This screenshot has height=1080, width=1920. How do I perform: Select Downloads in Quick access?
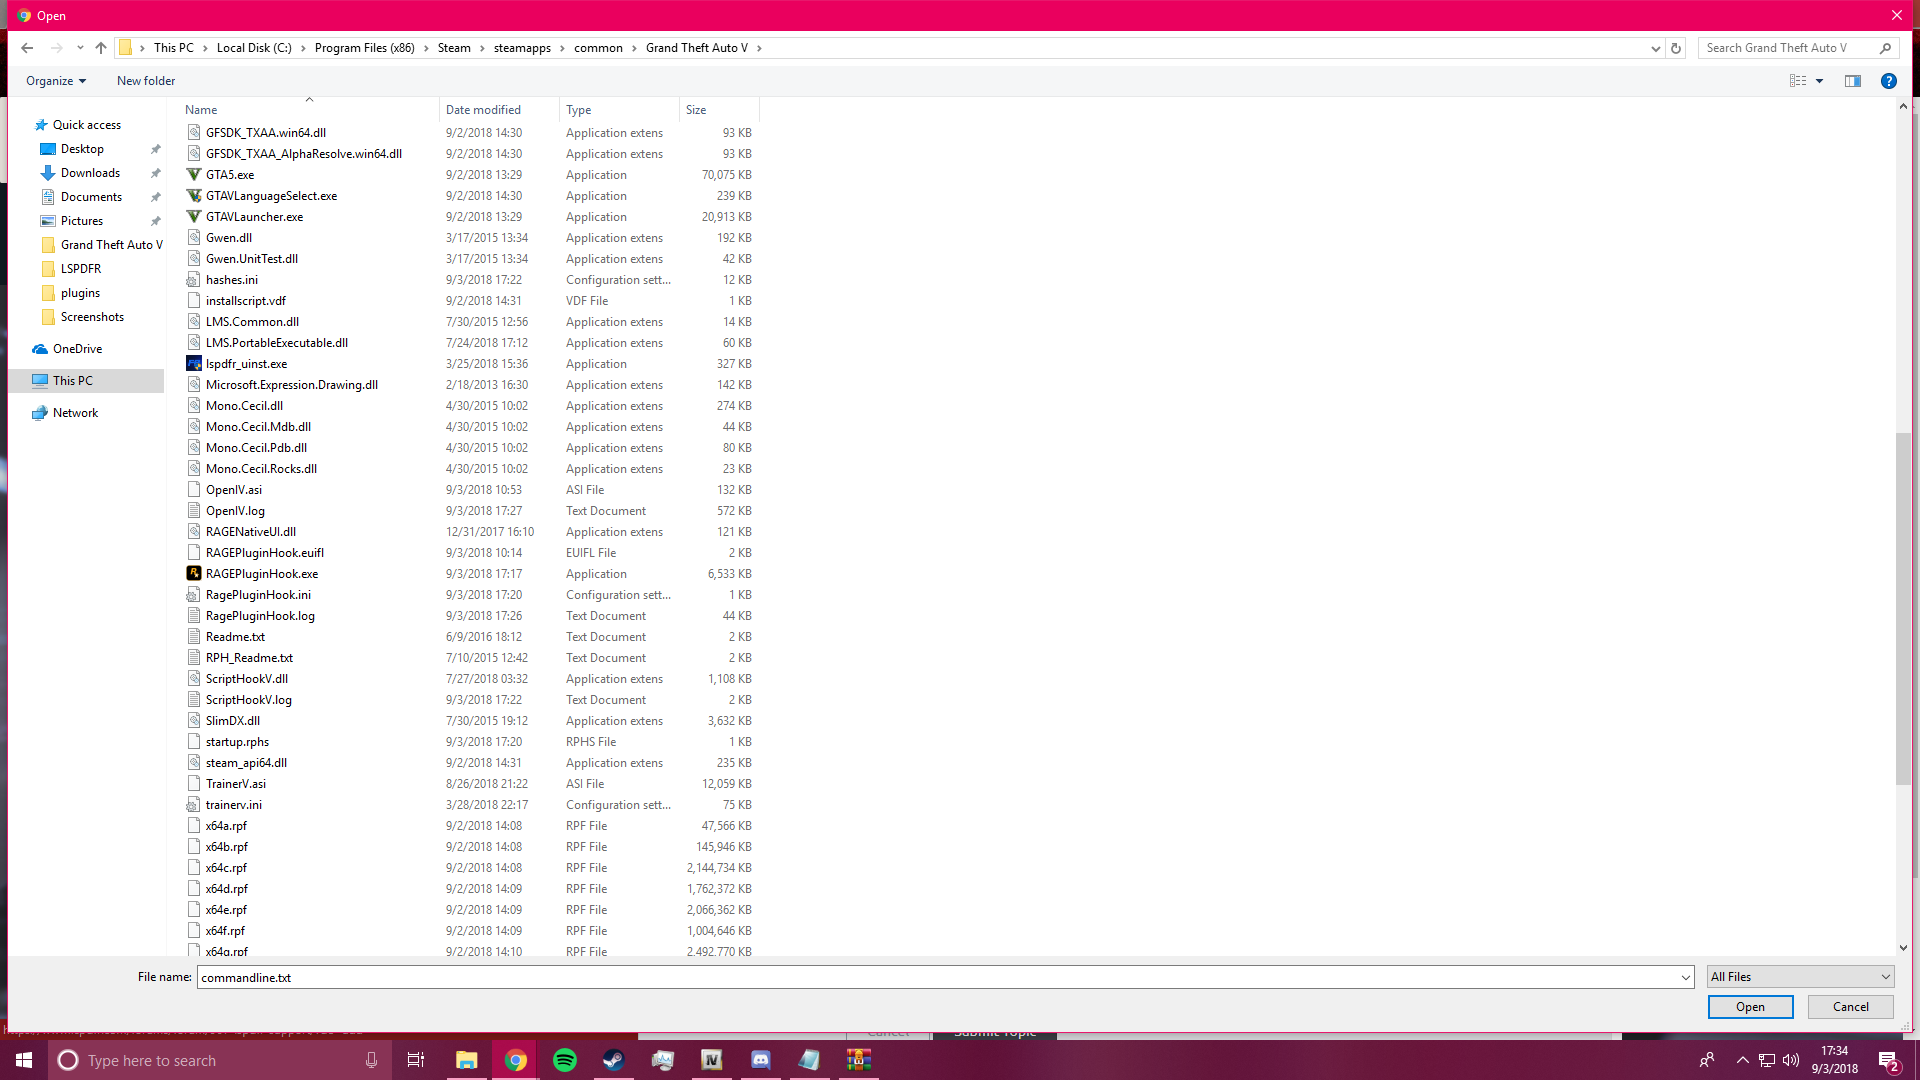point(90,173)
